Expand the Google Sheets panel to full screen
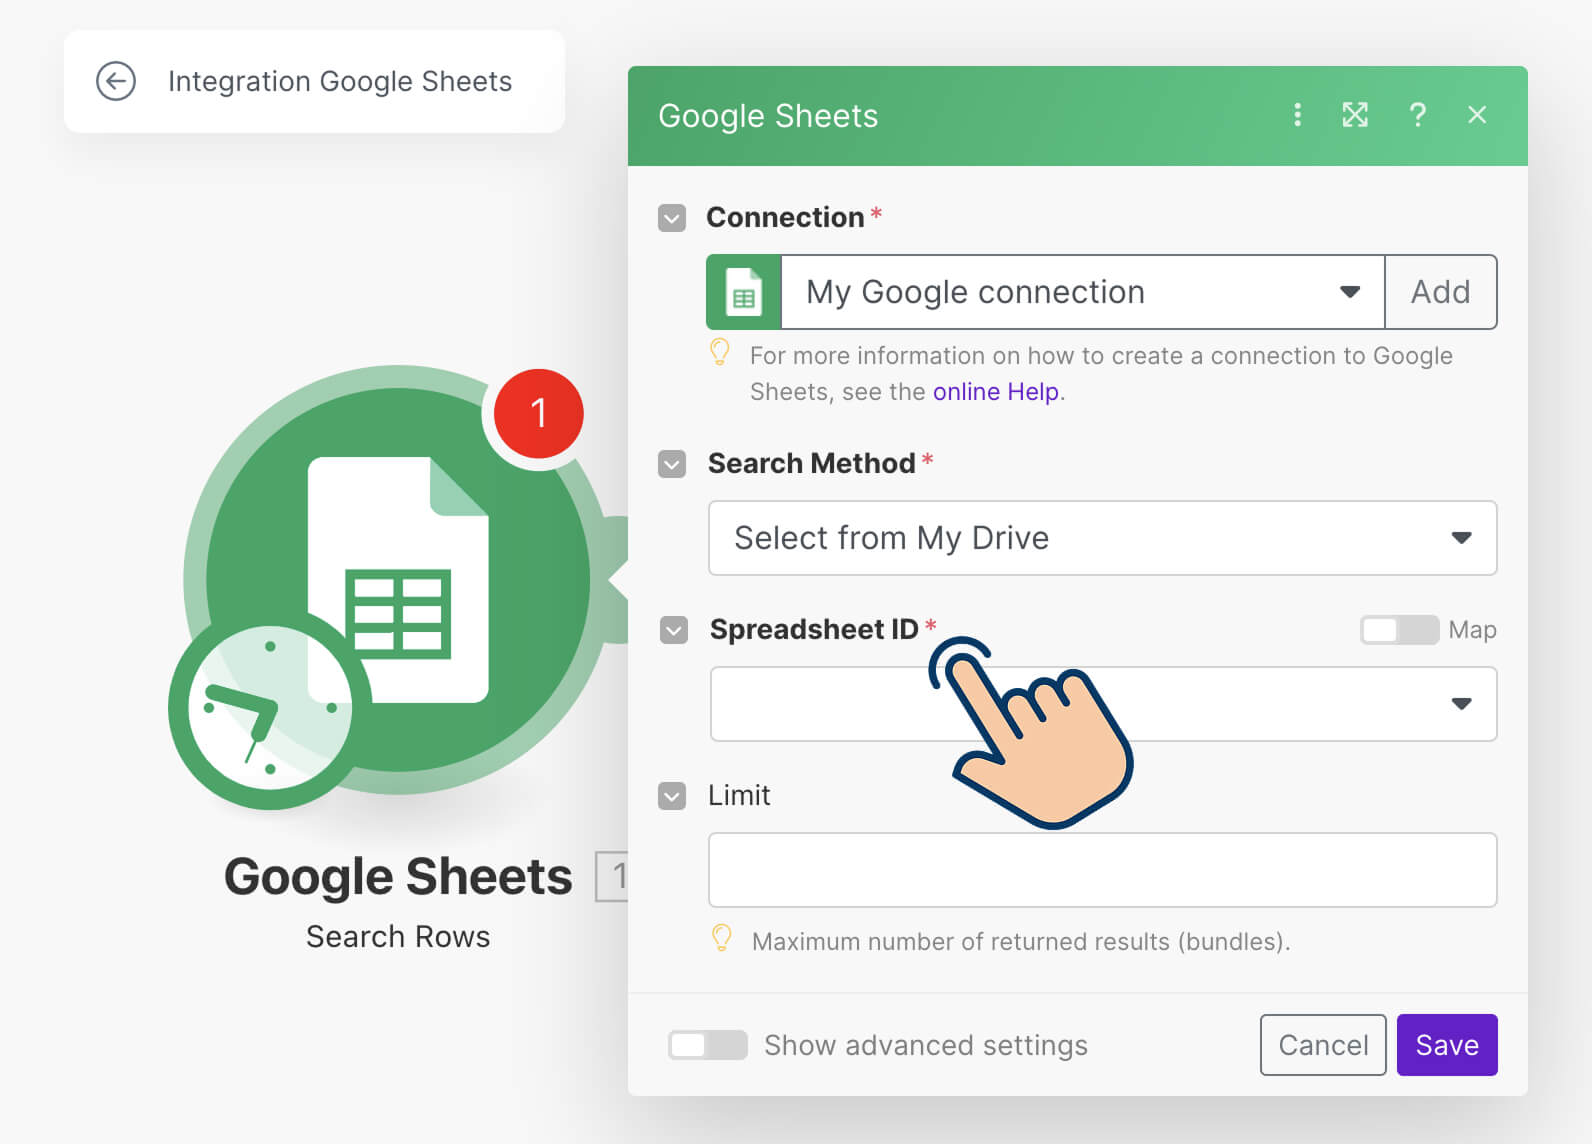 (1355, 115)
